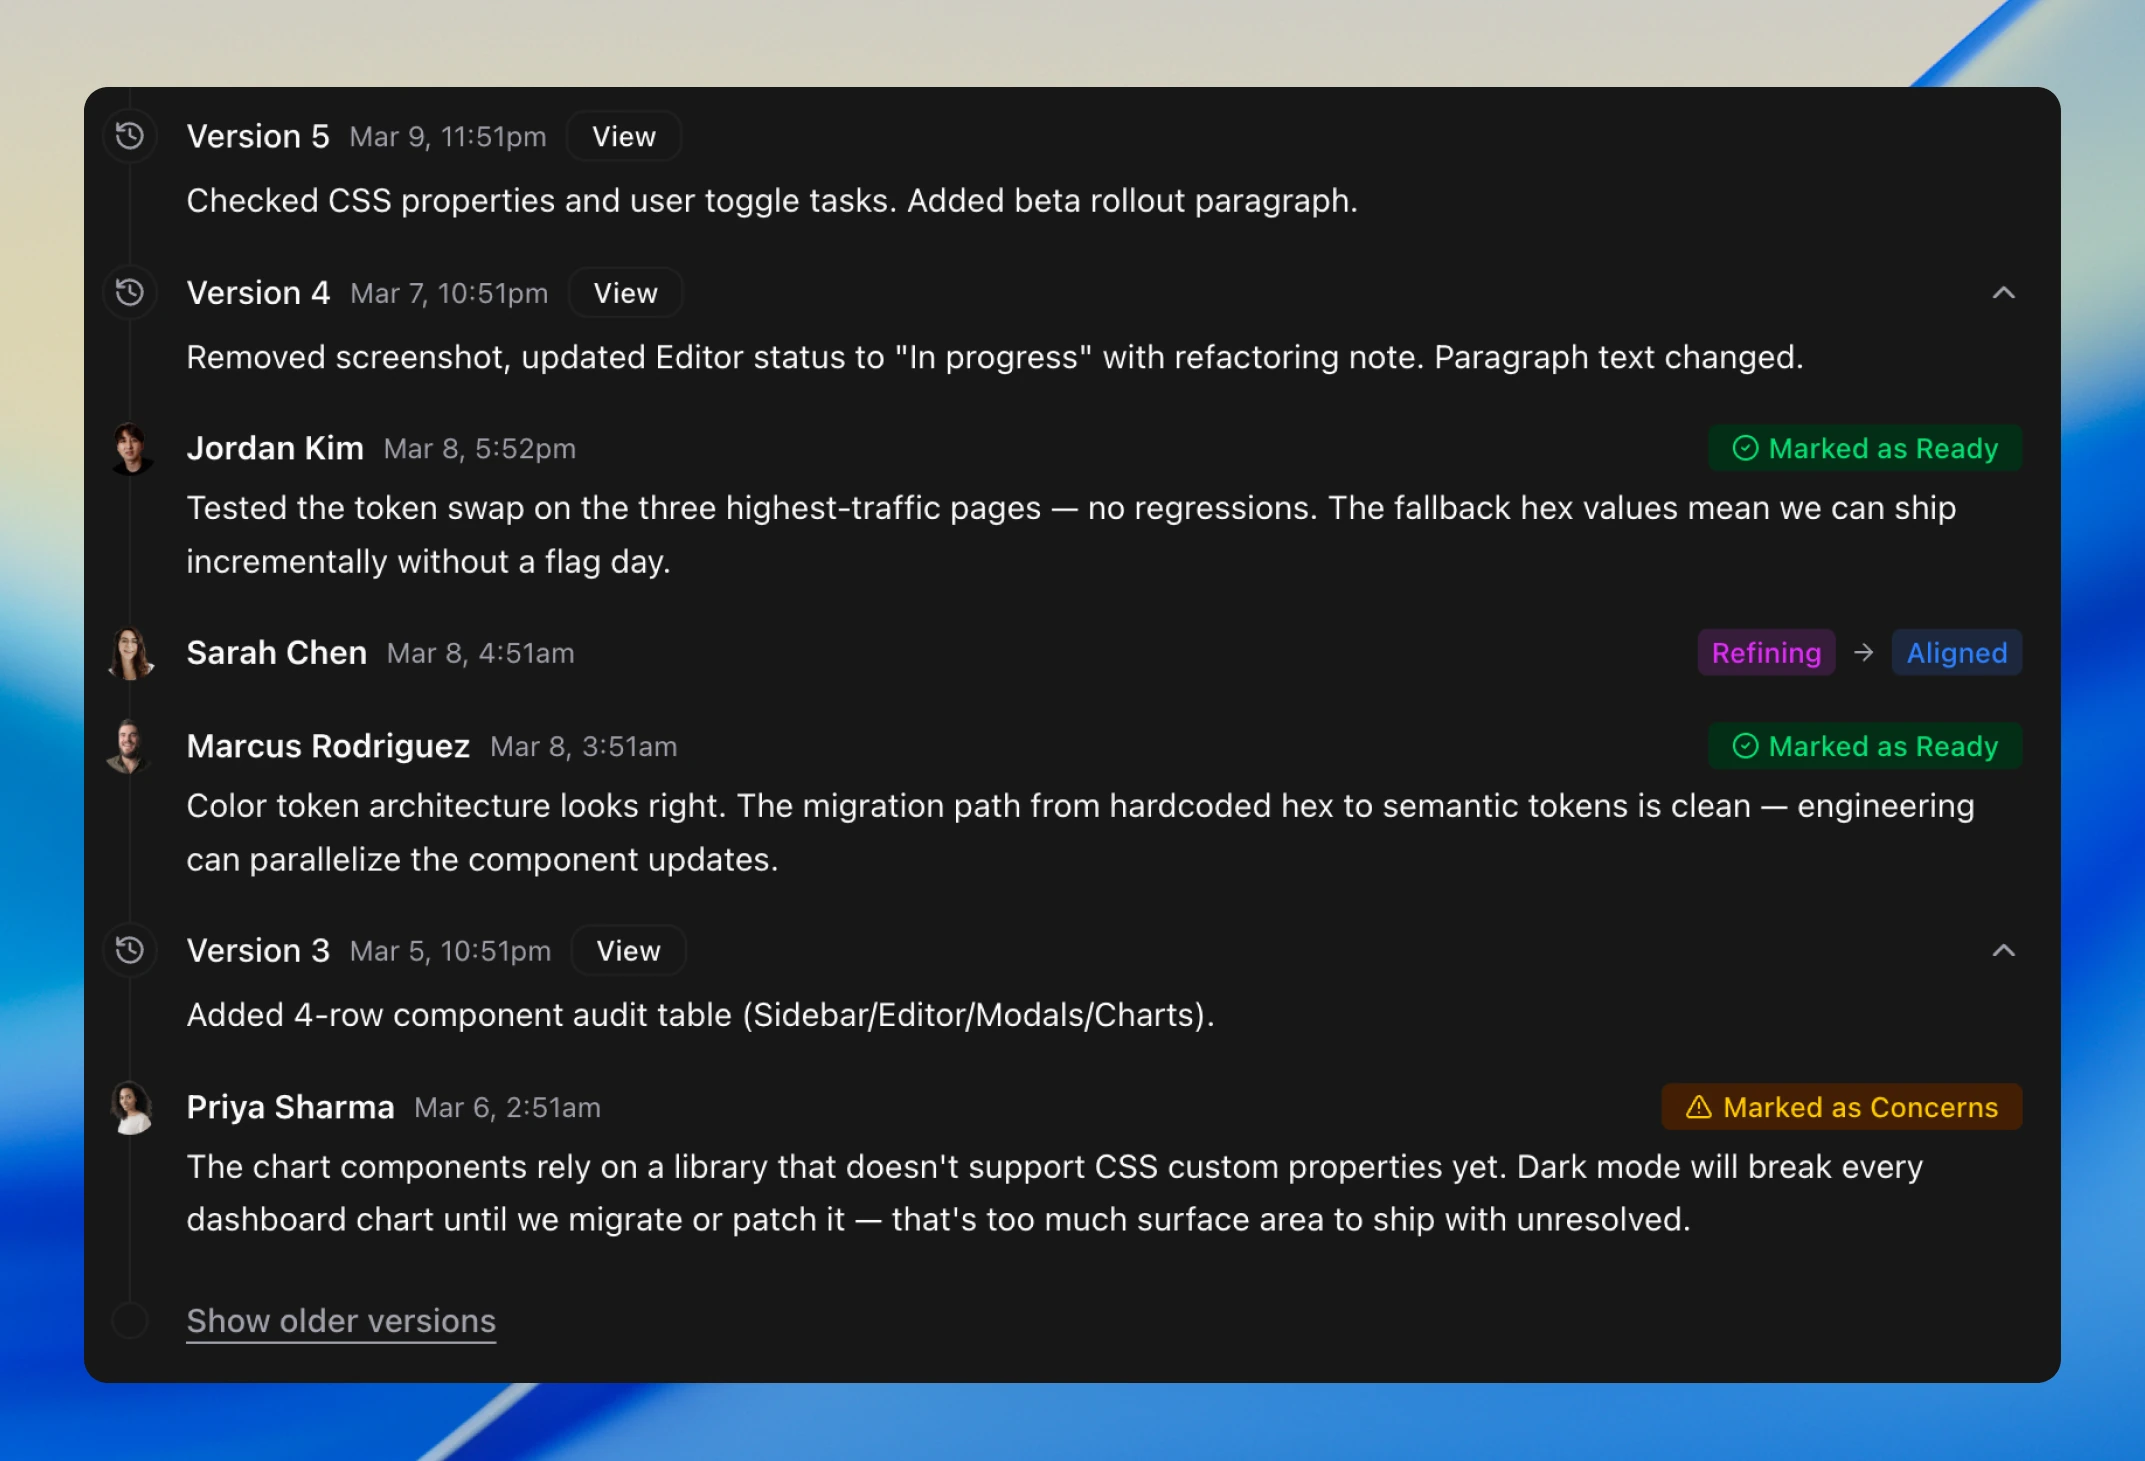The image size is (2145, 1461).
Task: View Version 5 of the document
Action: click(x=622, y=136)
